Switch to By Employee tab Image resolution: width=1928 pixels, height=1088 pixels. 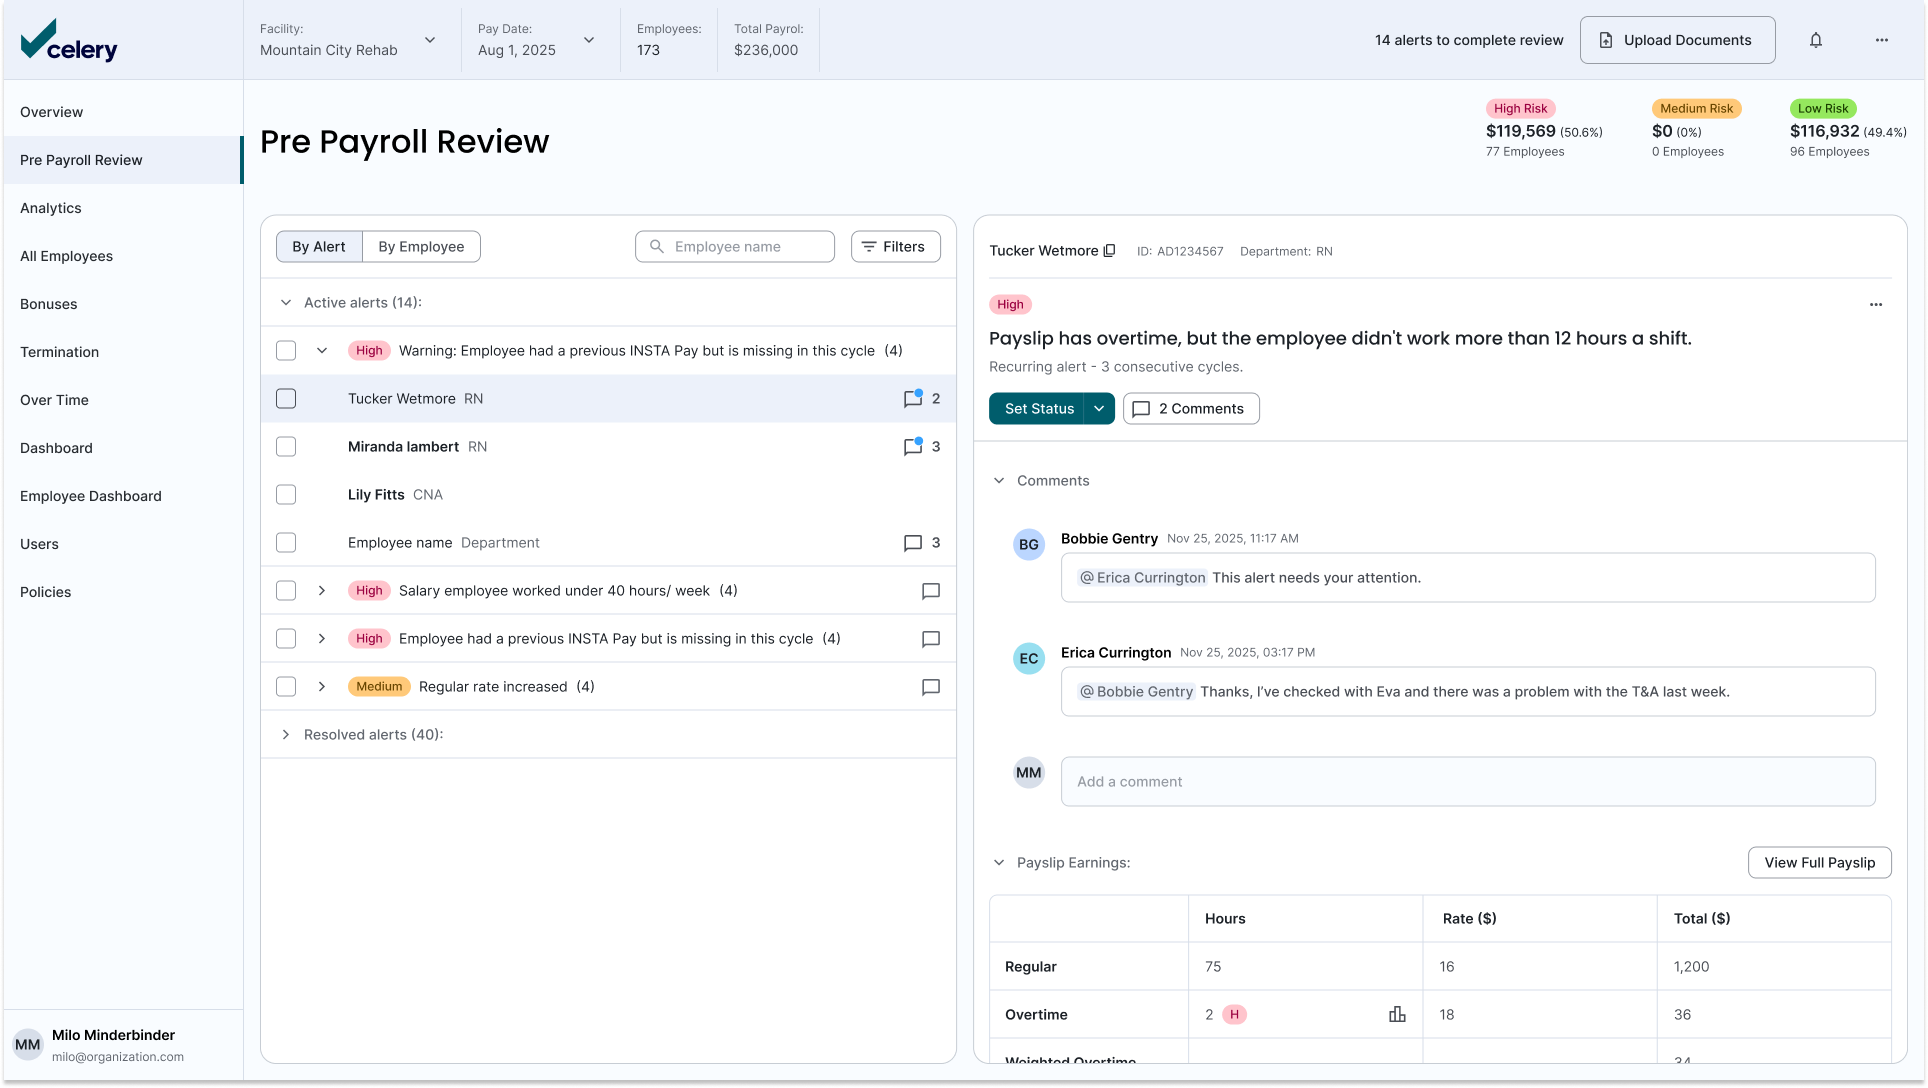pos(421,247)
